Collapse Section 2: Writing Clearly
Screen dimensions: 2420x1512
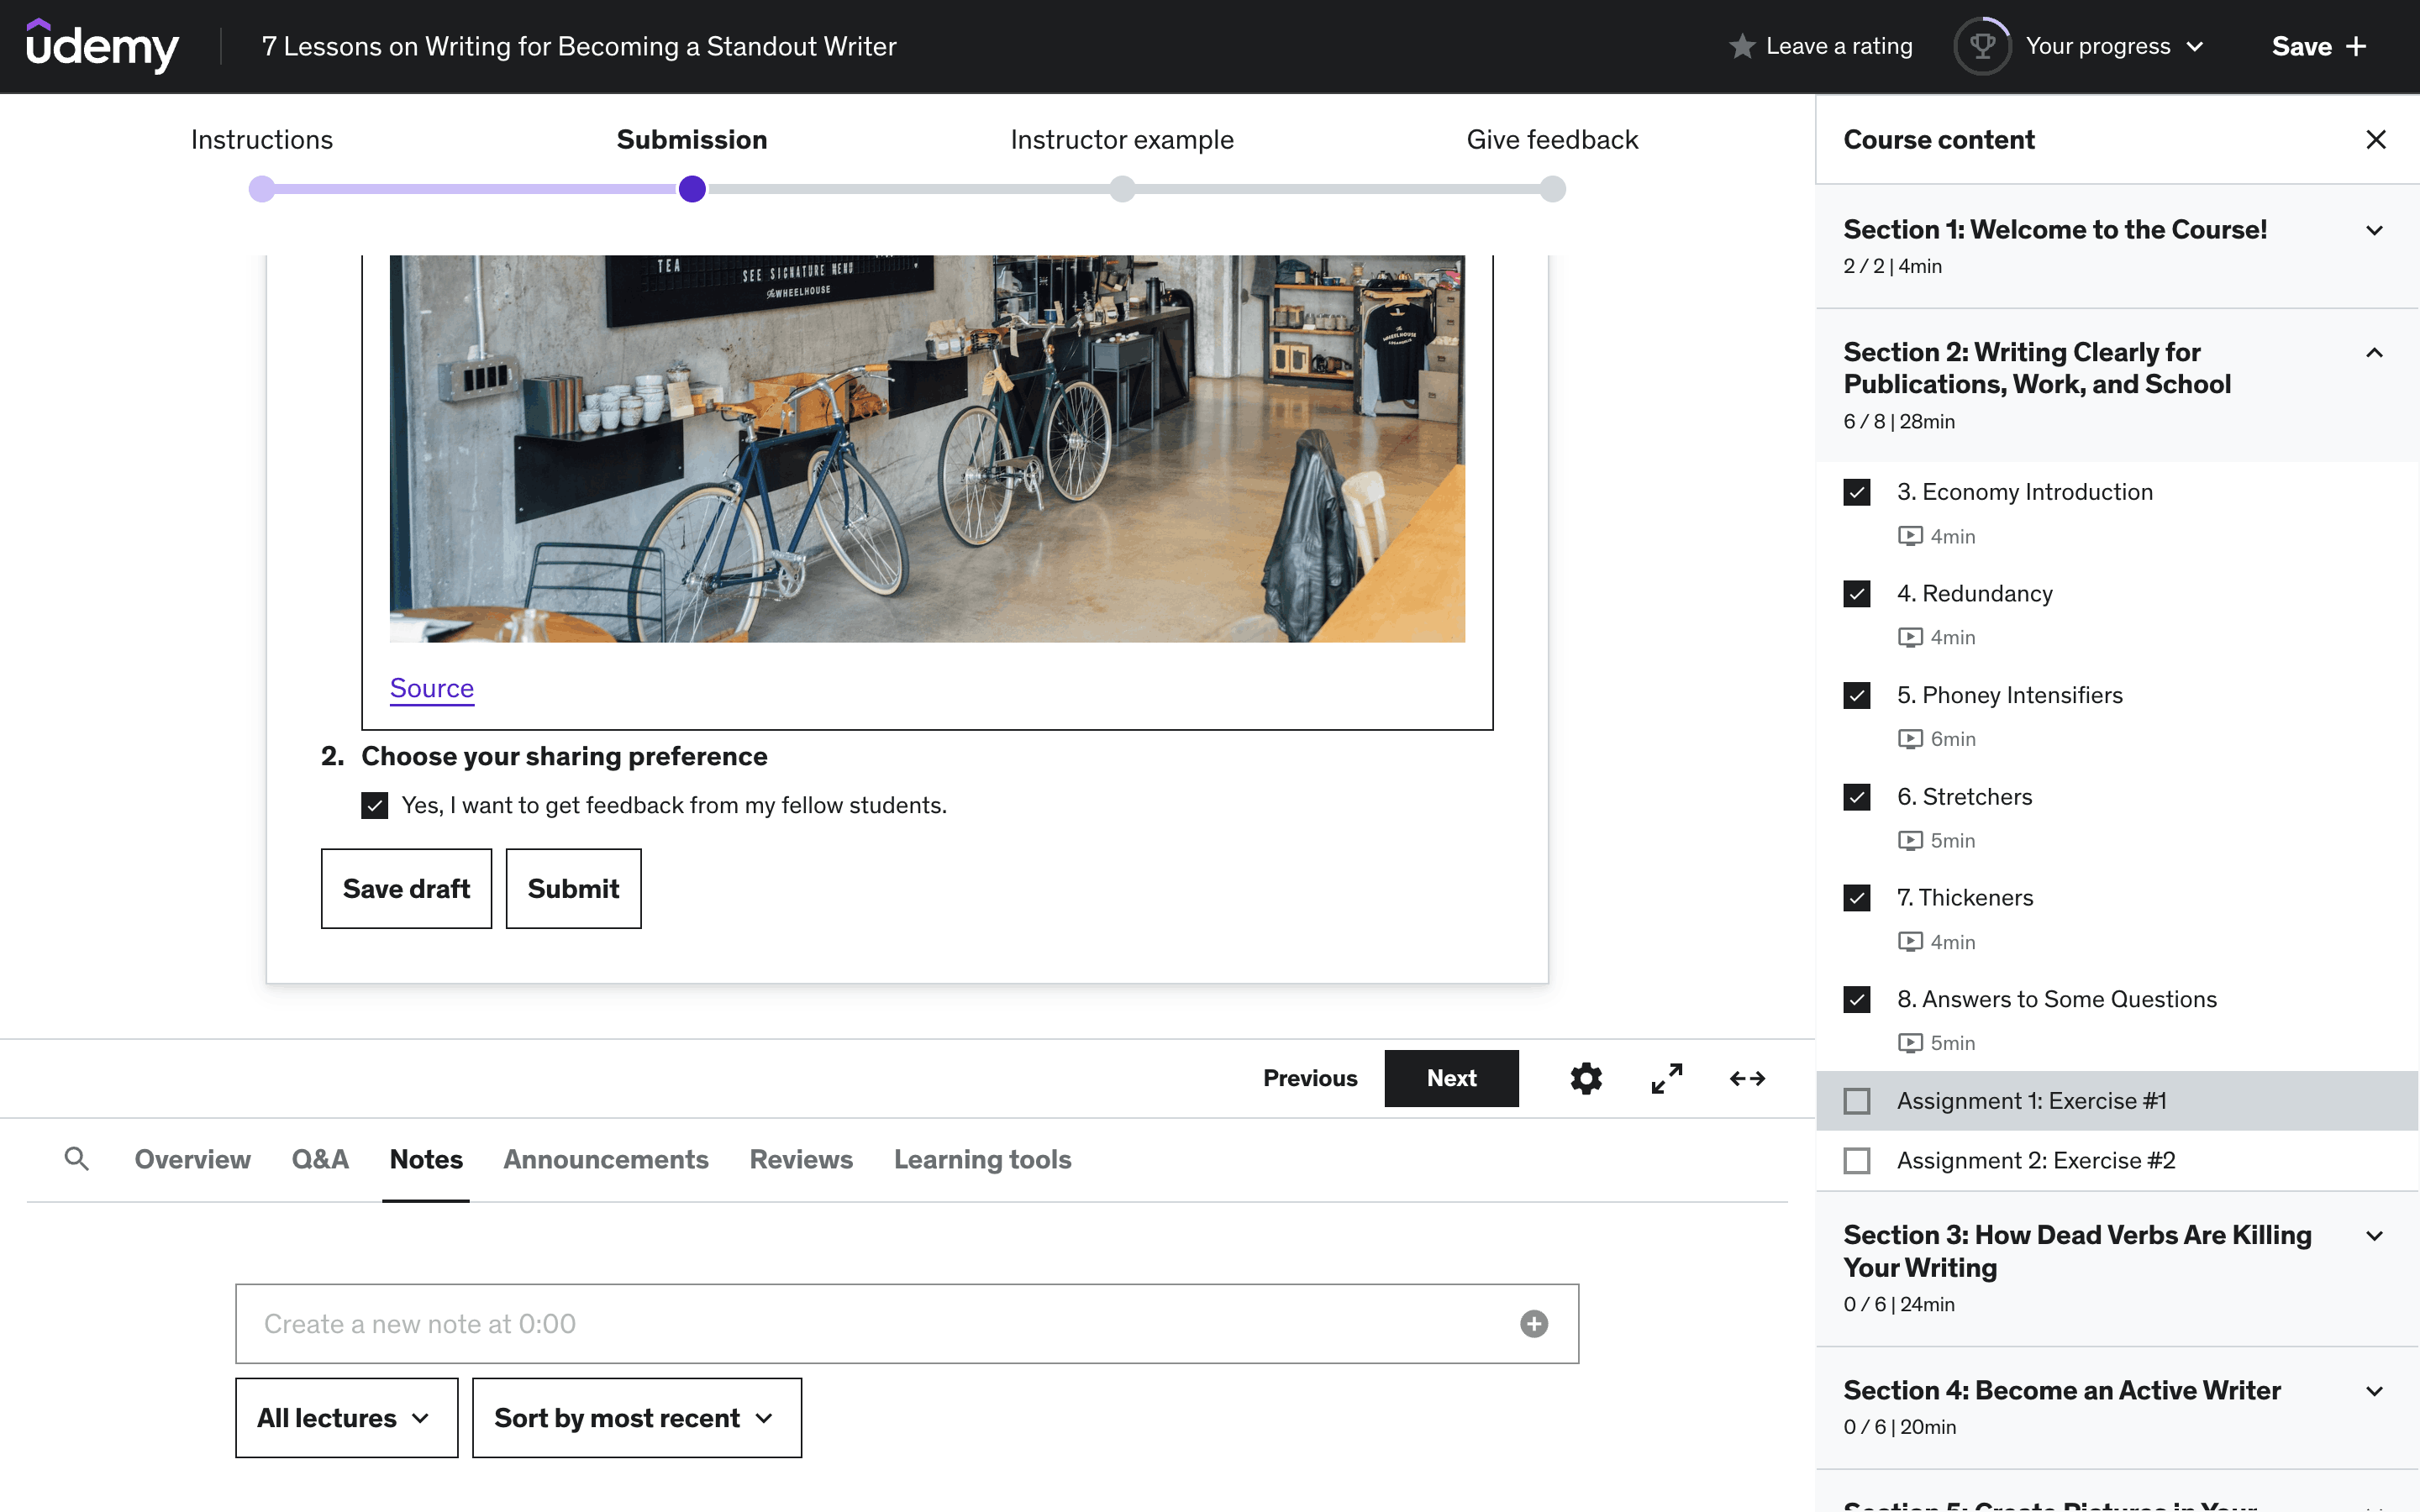2117,386
